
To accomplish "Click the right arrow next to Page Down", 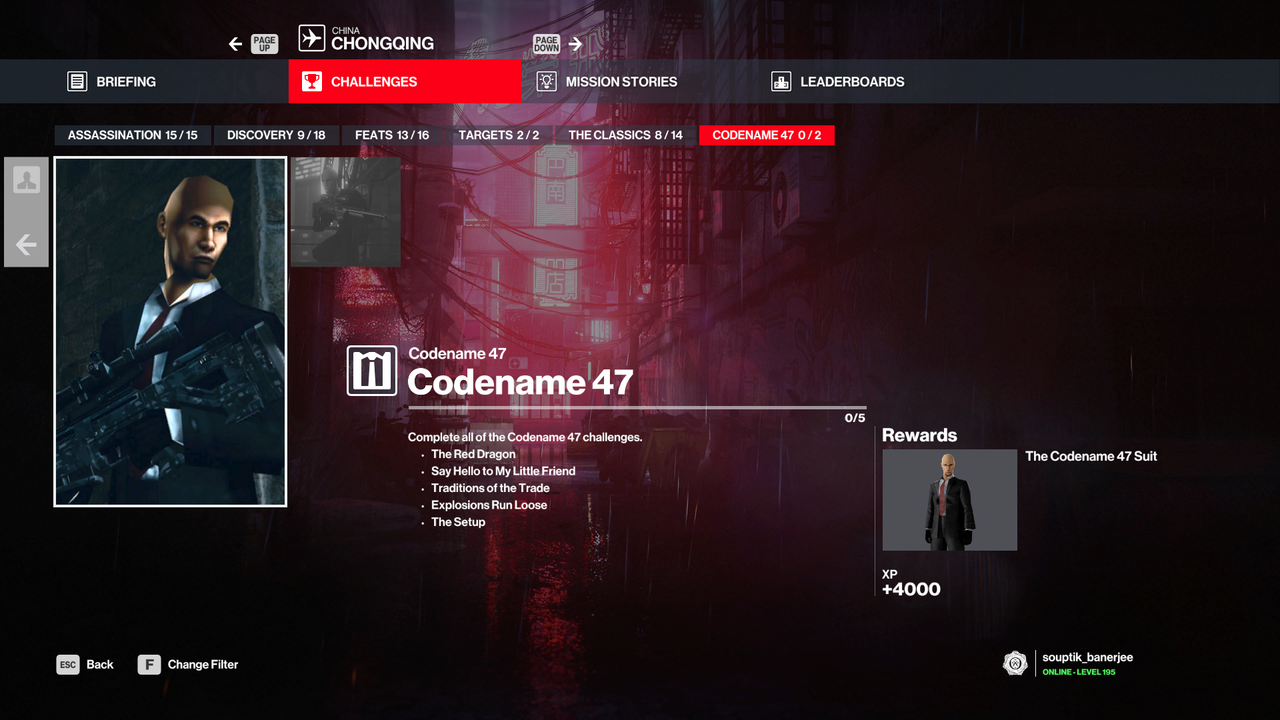I will pyautogui.click(x=575, y=44).
